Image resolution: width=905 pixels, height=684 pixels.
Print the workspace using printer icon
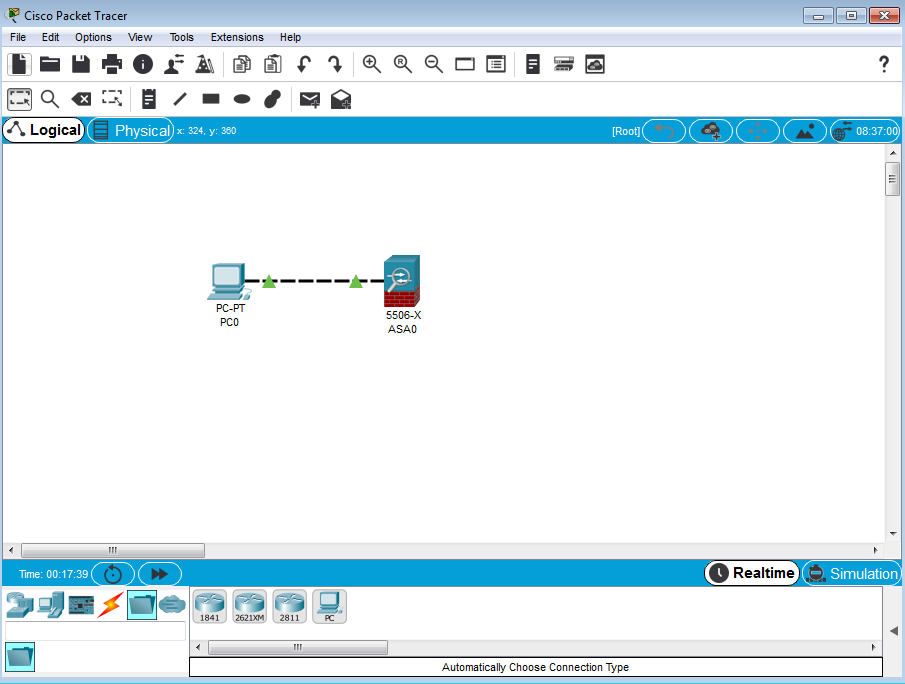pyautogui.click(x=112, y=64)
